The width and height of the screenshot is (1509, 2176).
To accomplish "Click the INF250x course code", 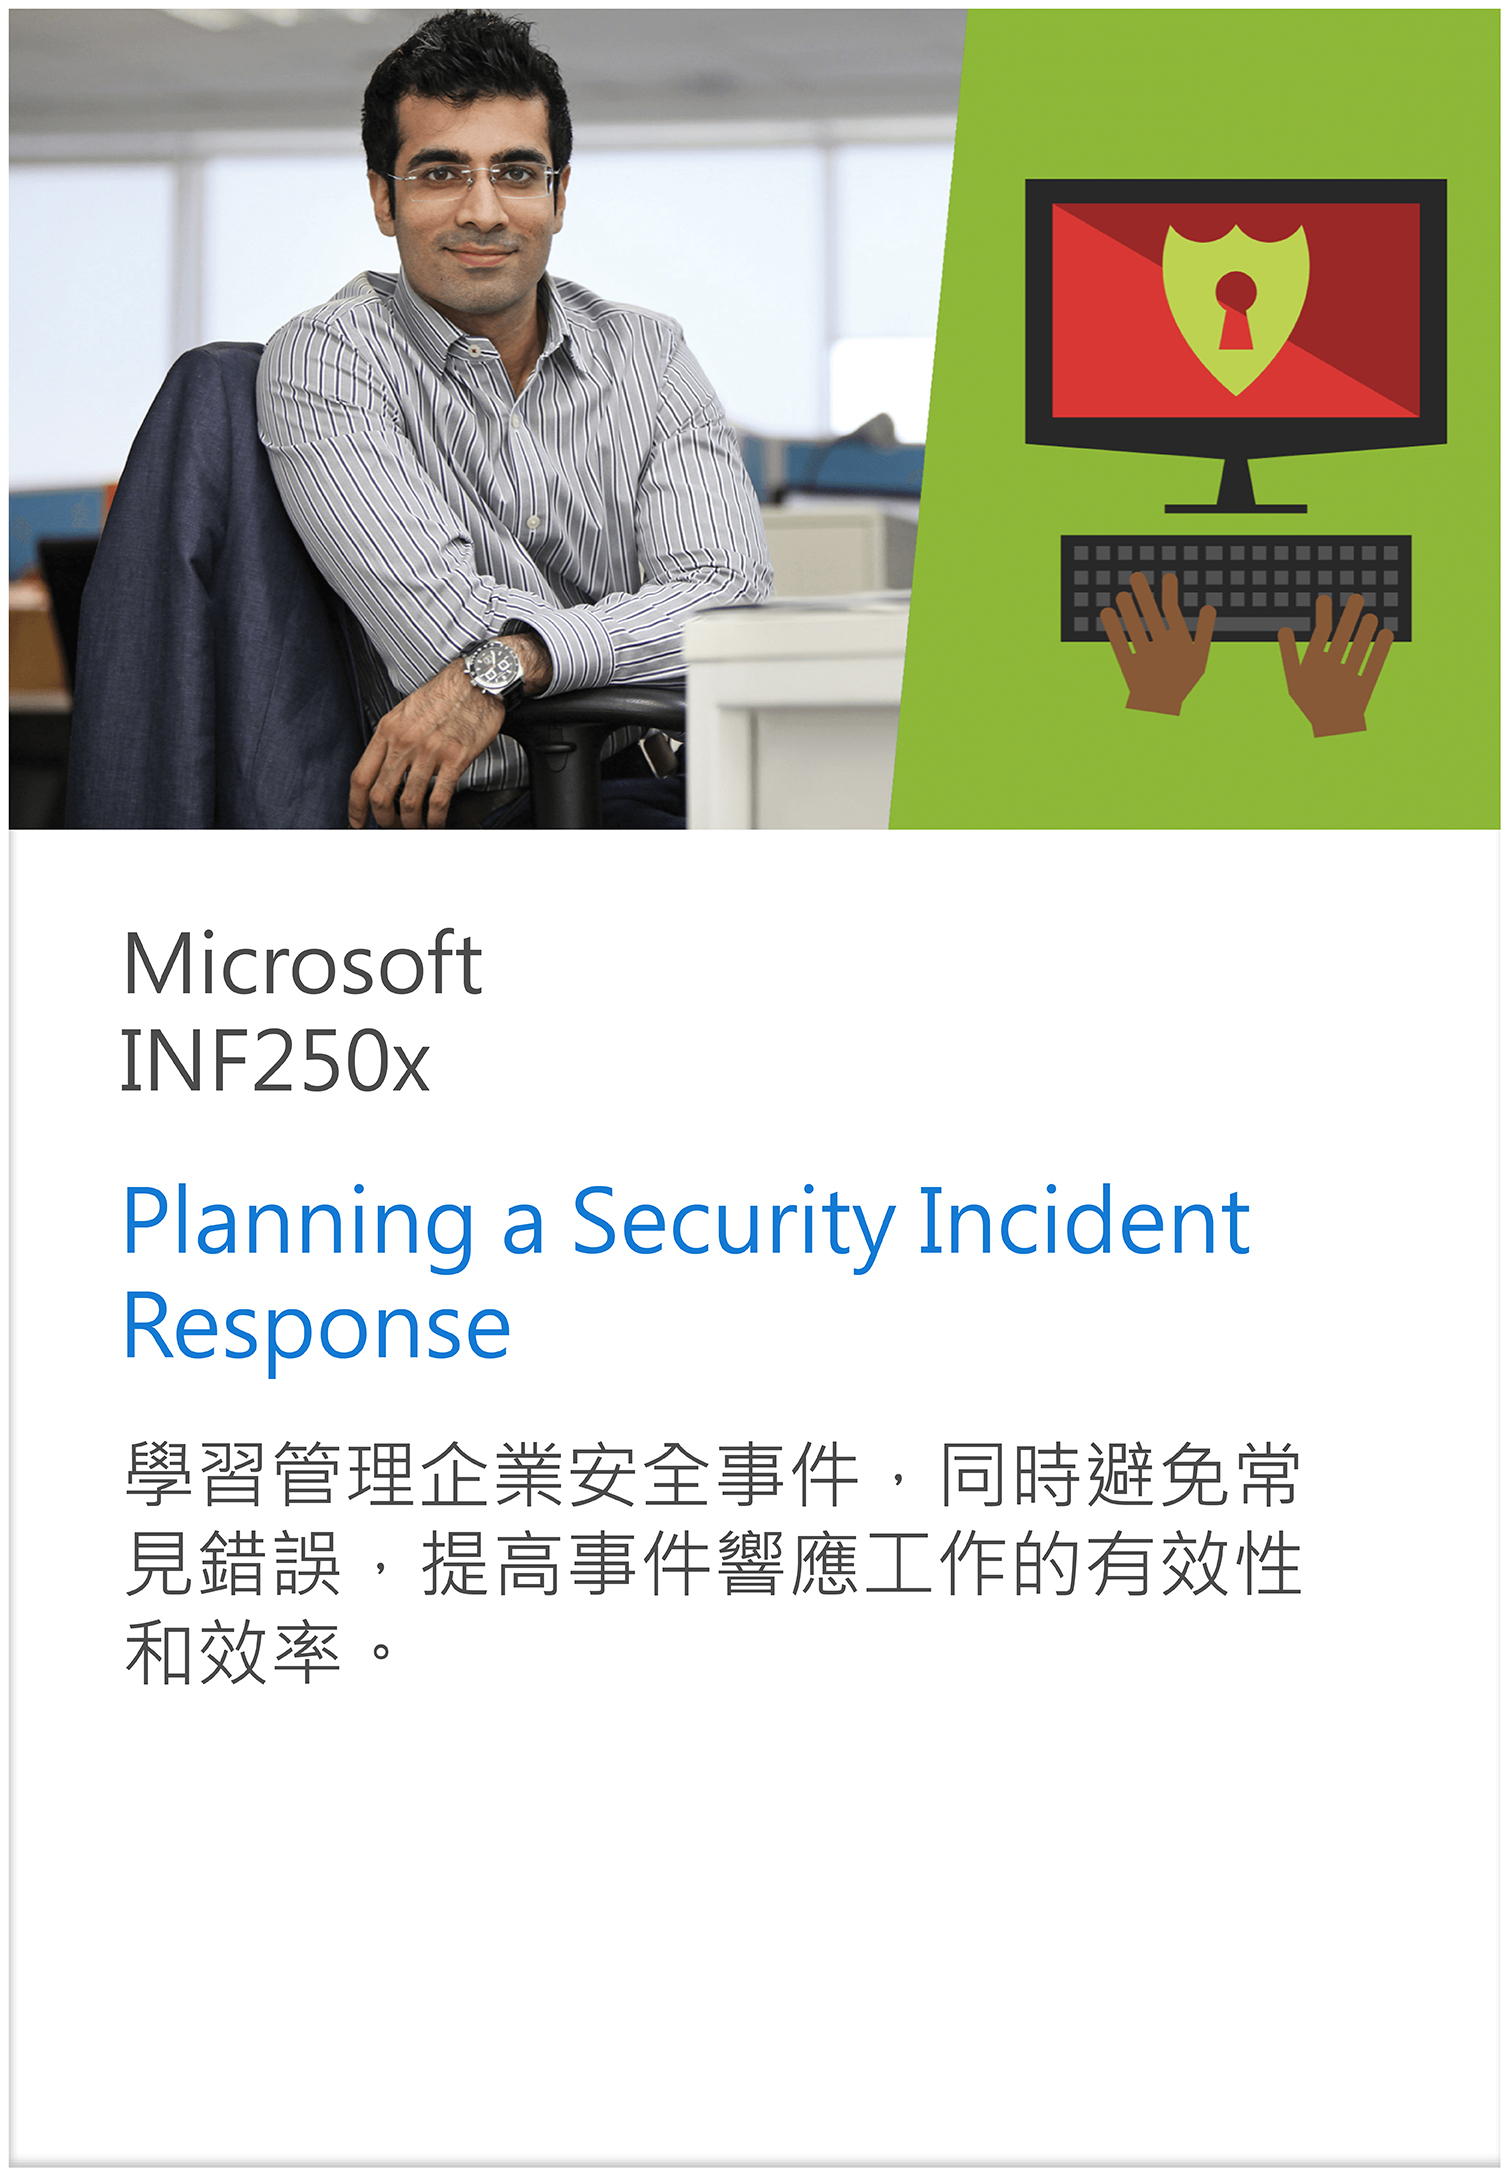I will (275, 1060).
